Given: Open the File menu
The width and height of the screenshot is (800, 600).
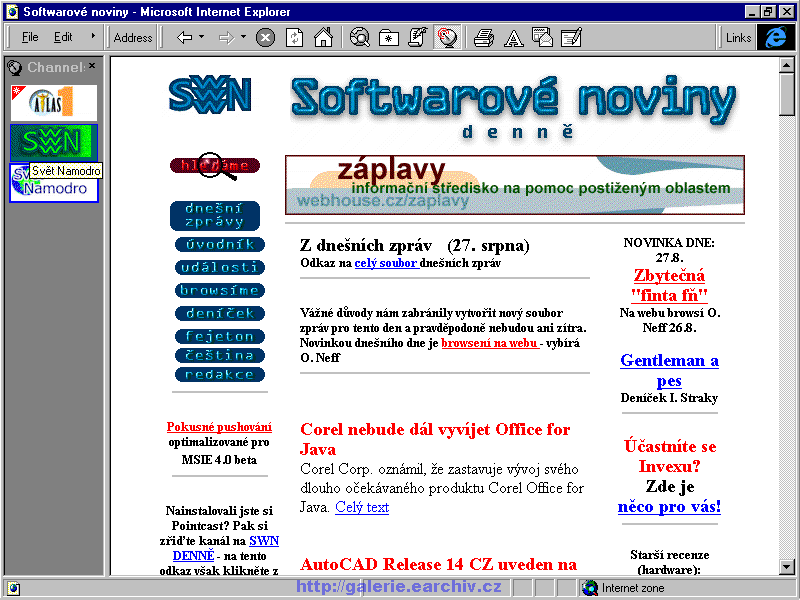Looking at the screenshot, I should pos(30,37).
